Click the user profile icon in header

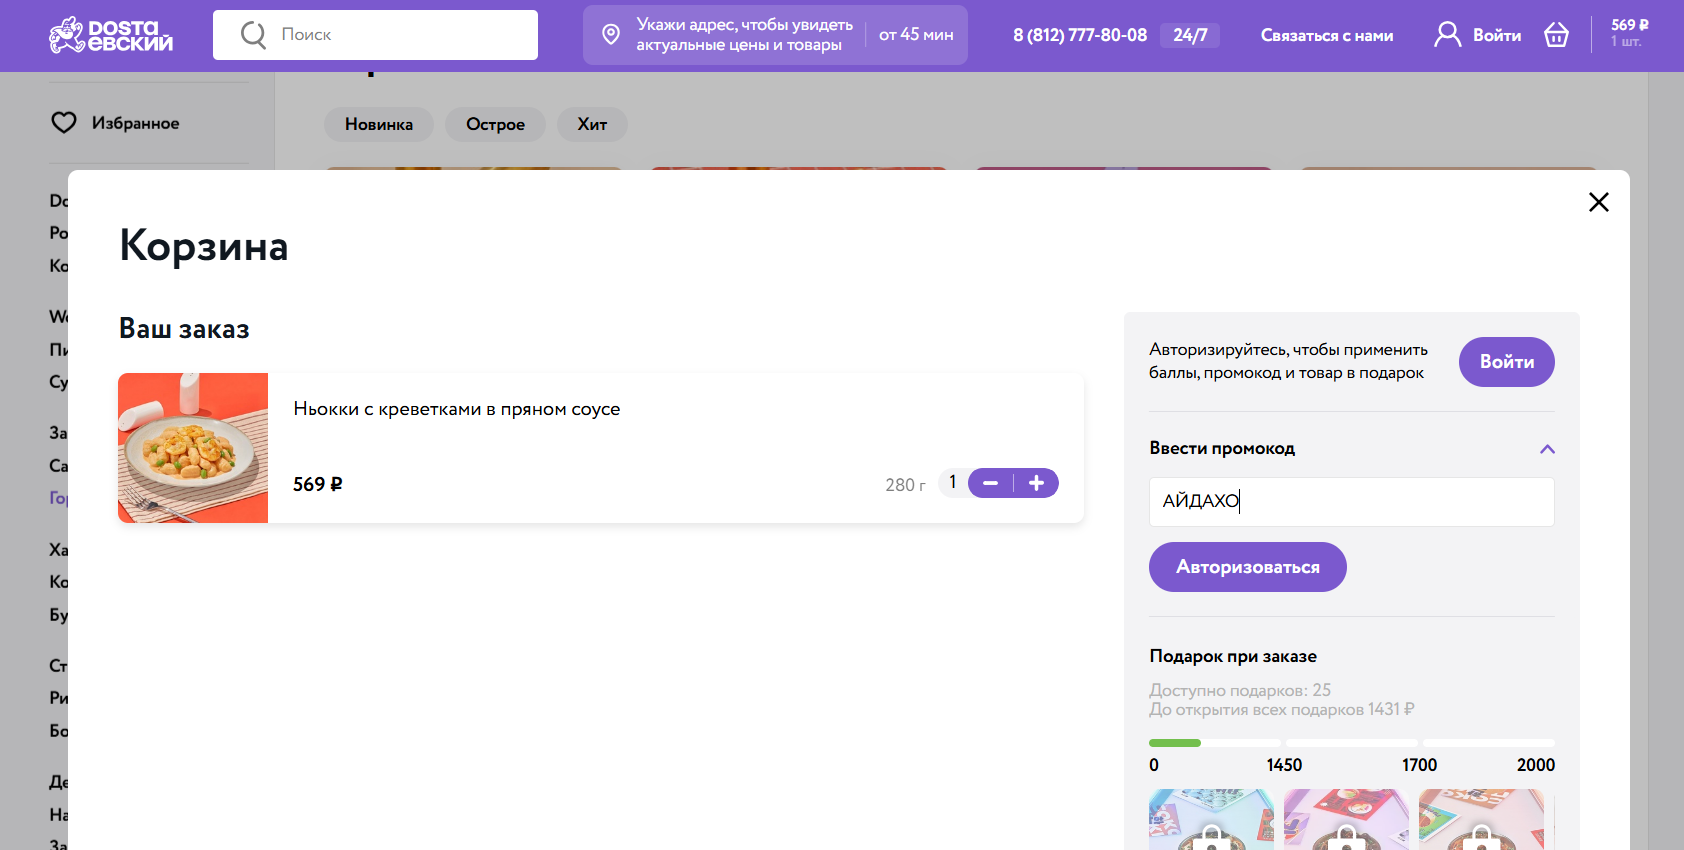coord(1447,35)
